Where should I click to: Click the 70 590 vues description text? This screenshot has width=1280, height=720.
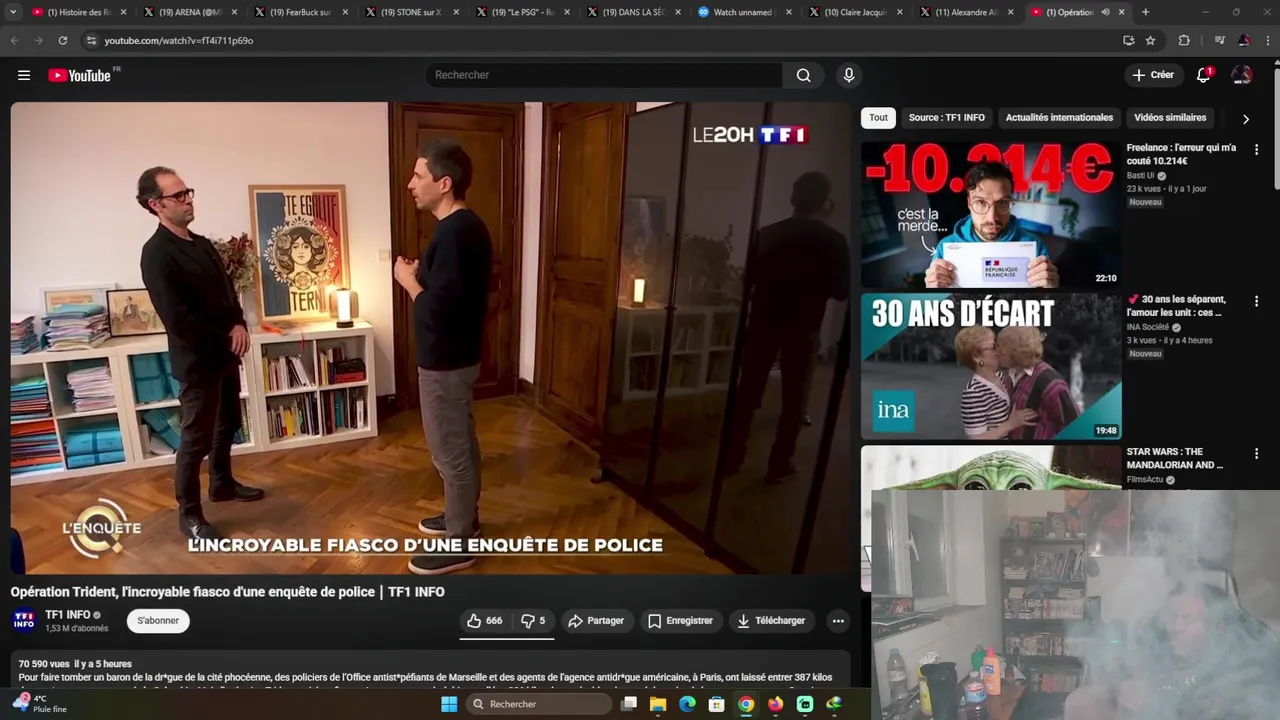click(75, 664)
